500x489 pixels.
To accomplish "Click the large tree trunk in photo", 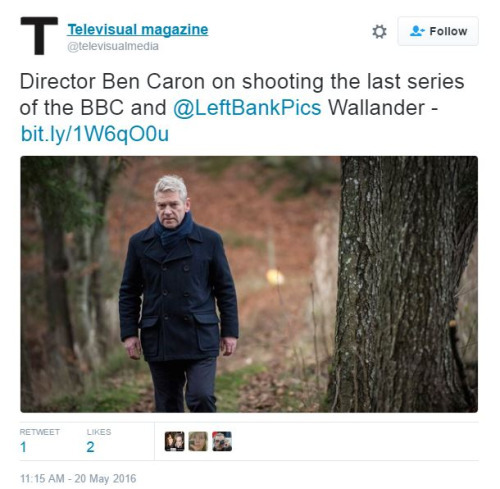I will coord(403,284).
